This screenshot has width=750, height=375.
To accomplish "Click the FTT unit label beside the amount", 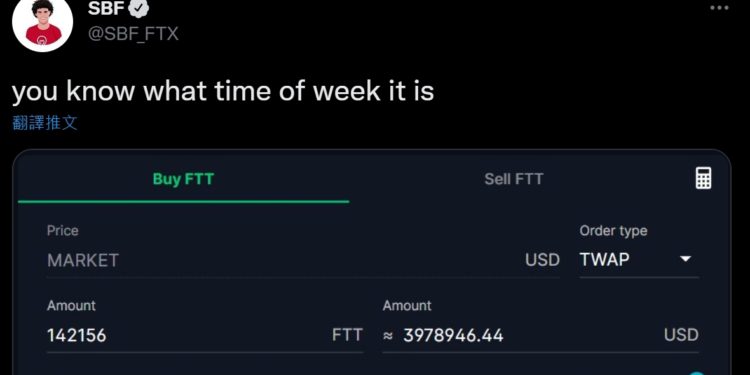I will pyautogui.click(x=347, y=335).
